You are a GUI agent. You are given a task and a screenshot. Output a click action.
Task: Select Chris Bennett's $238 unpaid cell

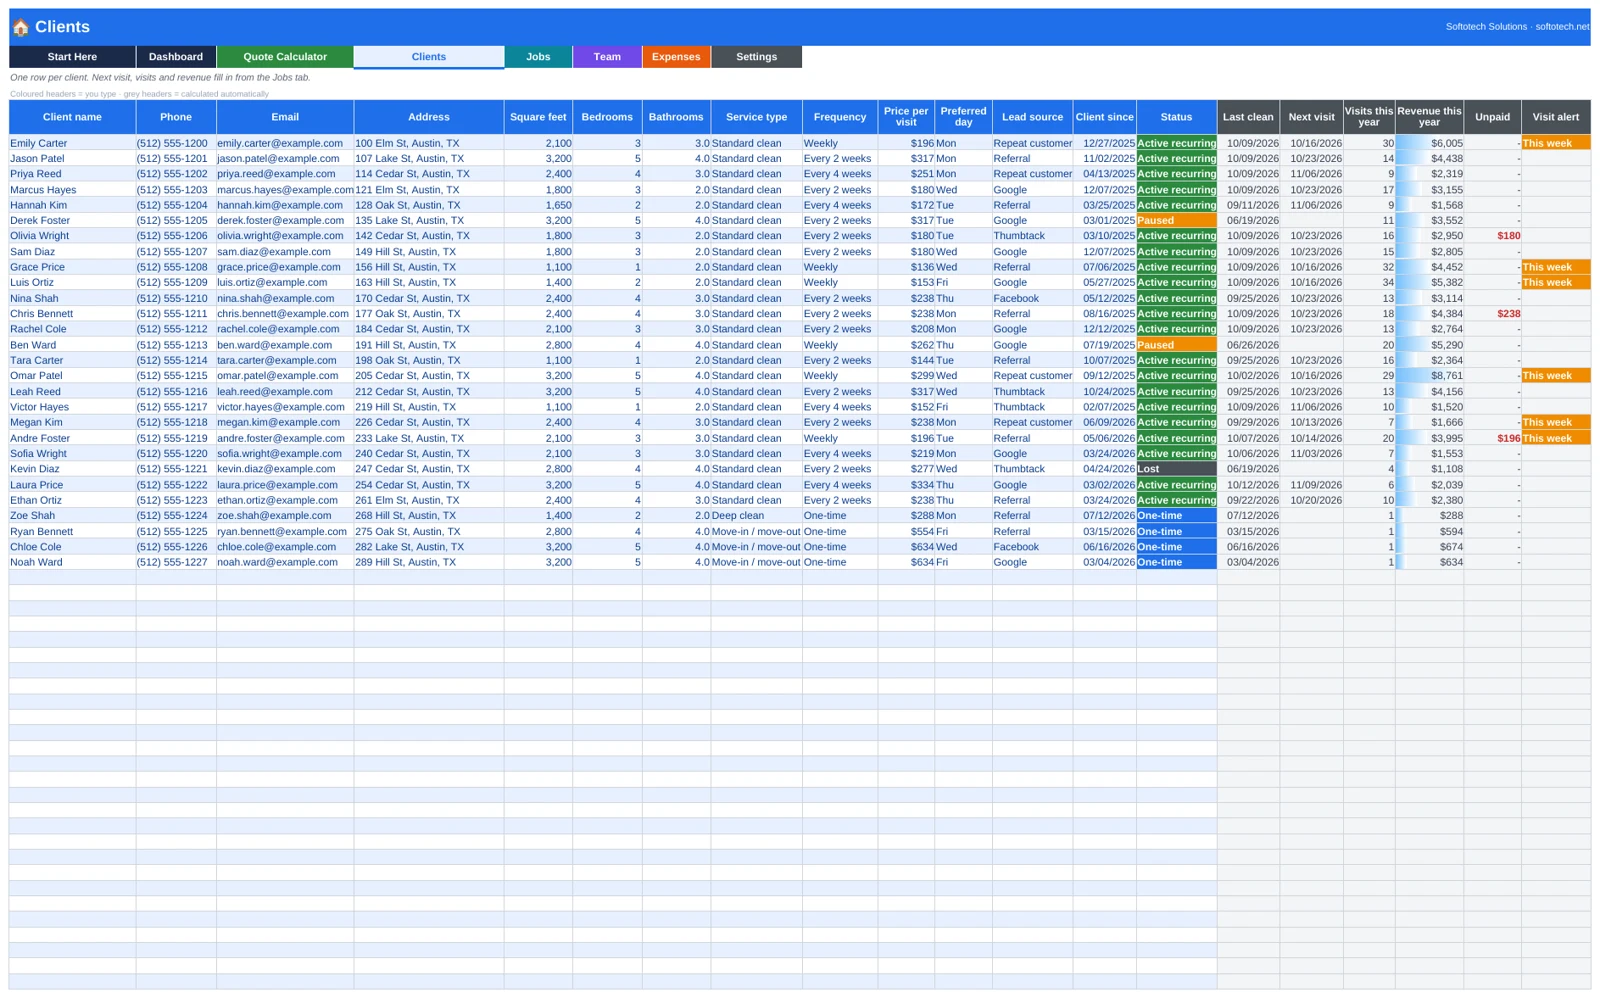(1492, 314)
